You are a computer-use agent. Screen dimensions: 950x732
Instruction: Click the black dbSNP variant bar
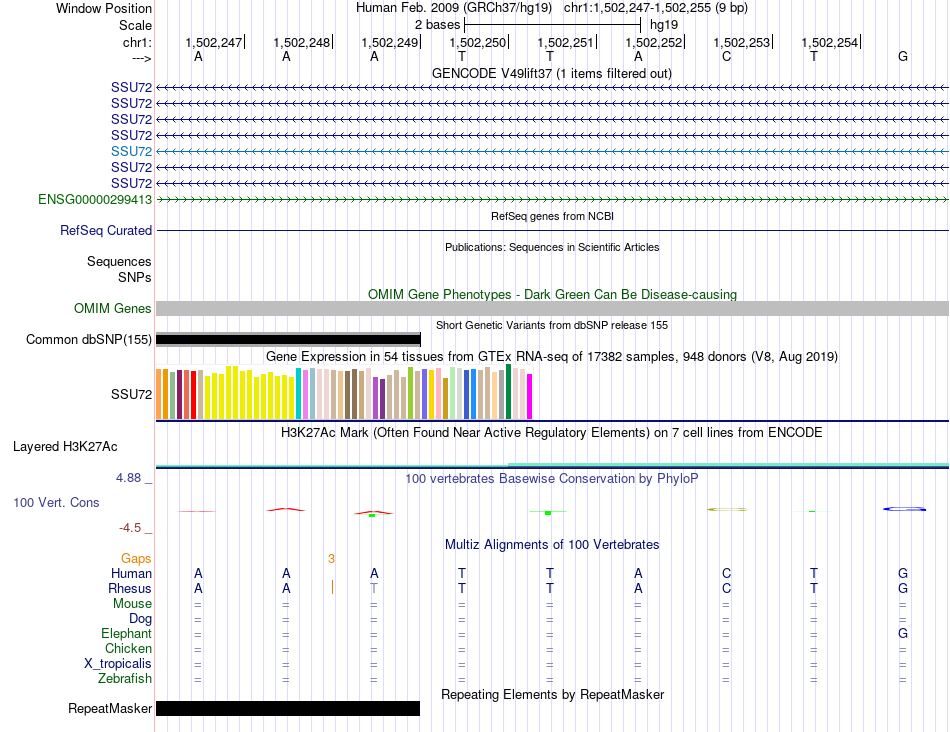288,339
